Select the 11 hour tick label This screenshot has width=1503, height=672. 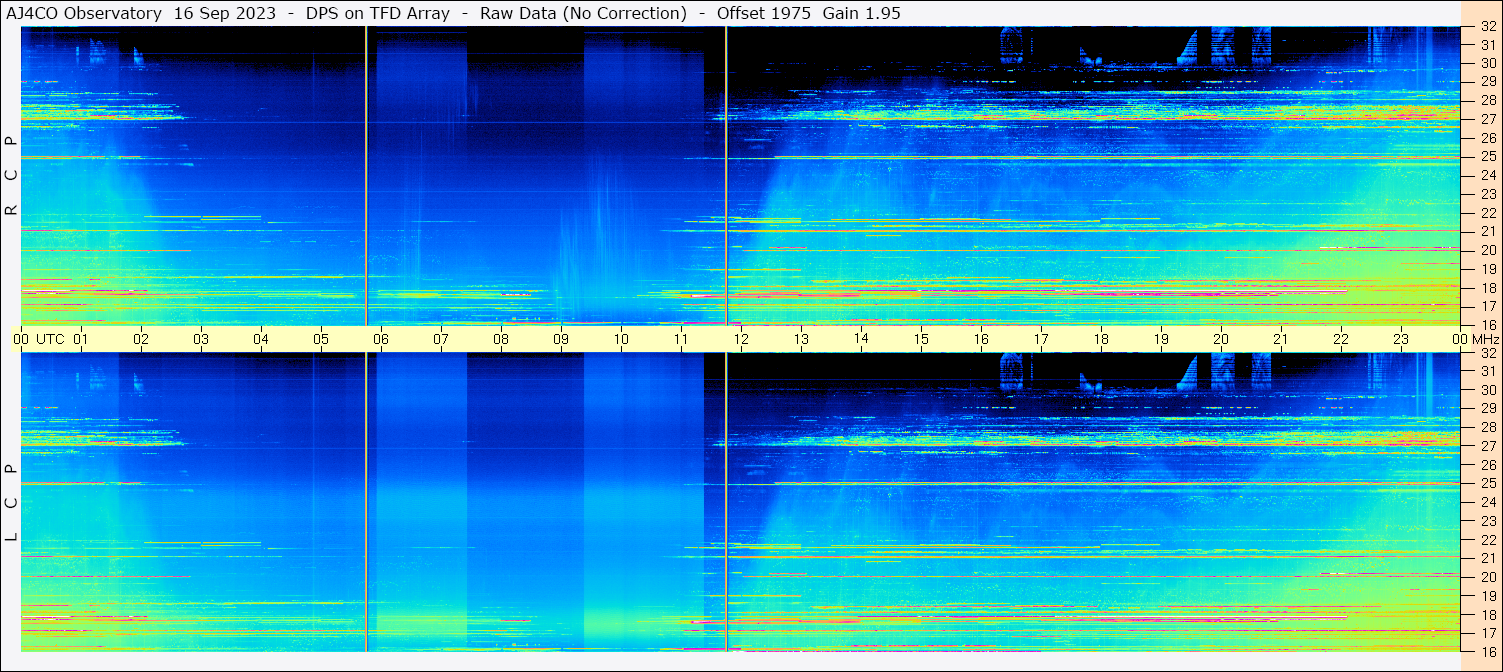click(681, 339)
